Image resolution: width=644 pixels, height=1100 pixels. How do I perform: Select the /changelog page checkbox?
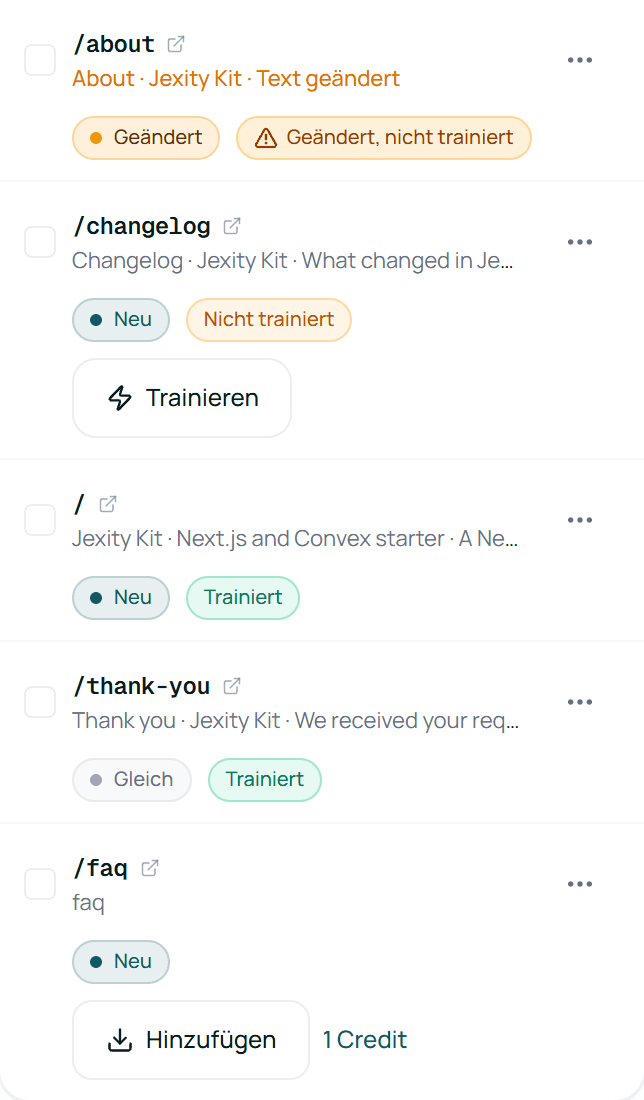[x=40, y=242]
